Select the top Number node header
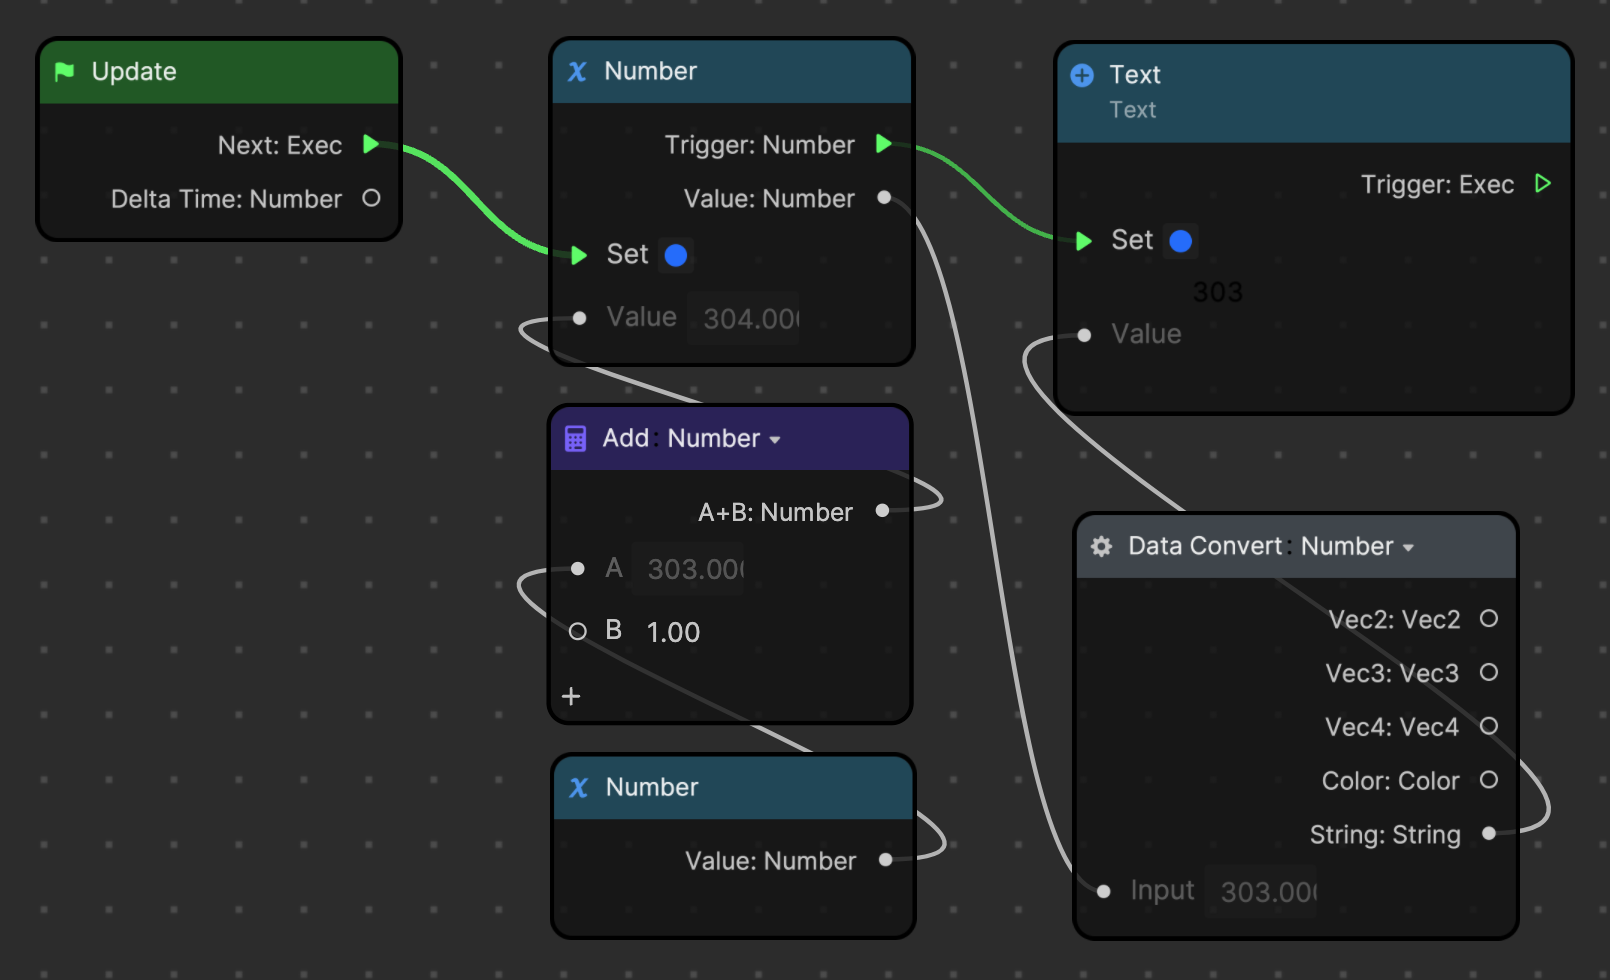The image size is (1610, 980). (732, 72)
